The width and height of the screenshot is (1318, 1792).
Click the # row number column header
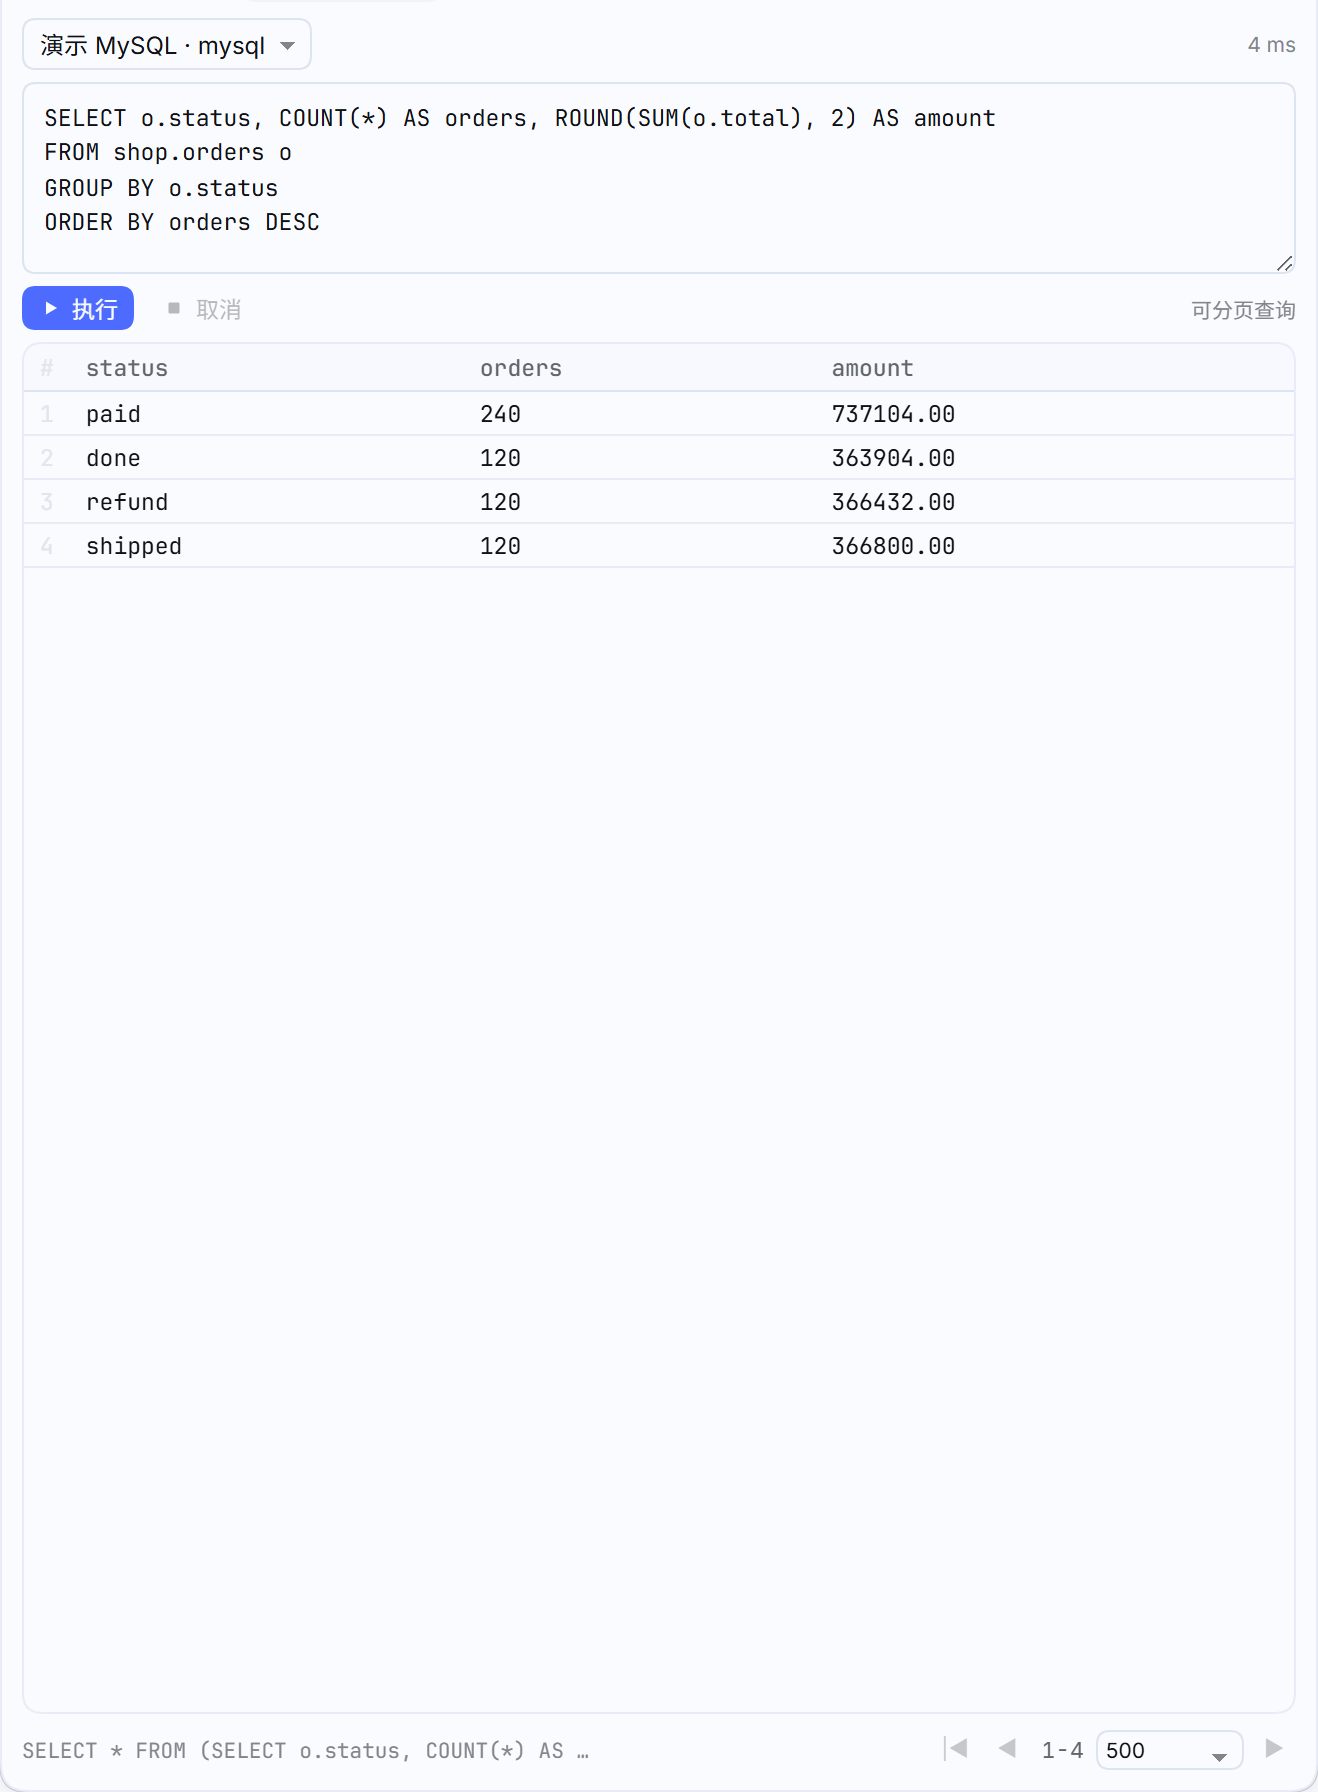[47, 368]
